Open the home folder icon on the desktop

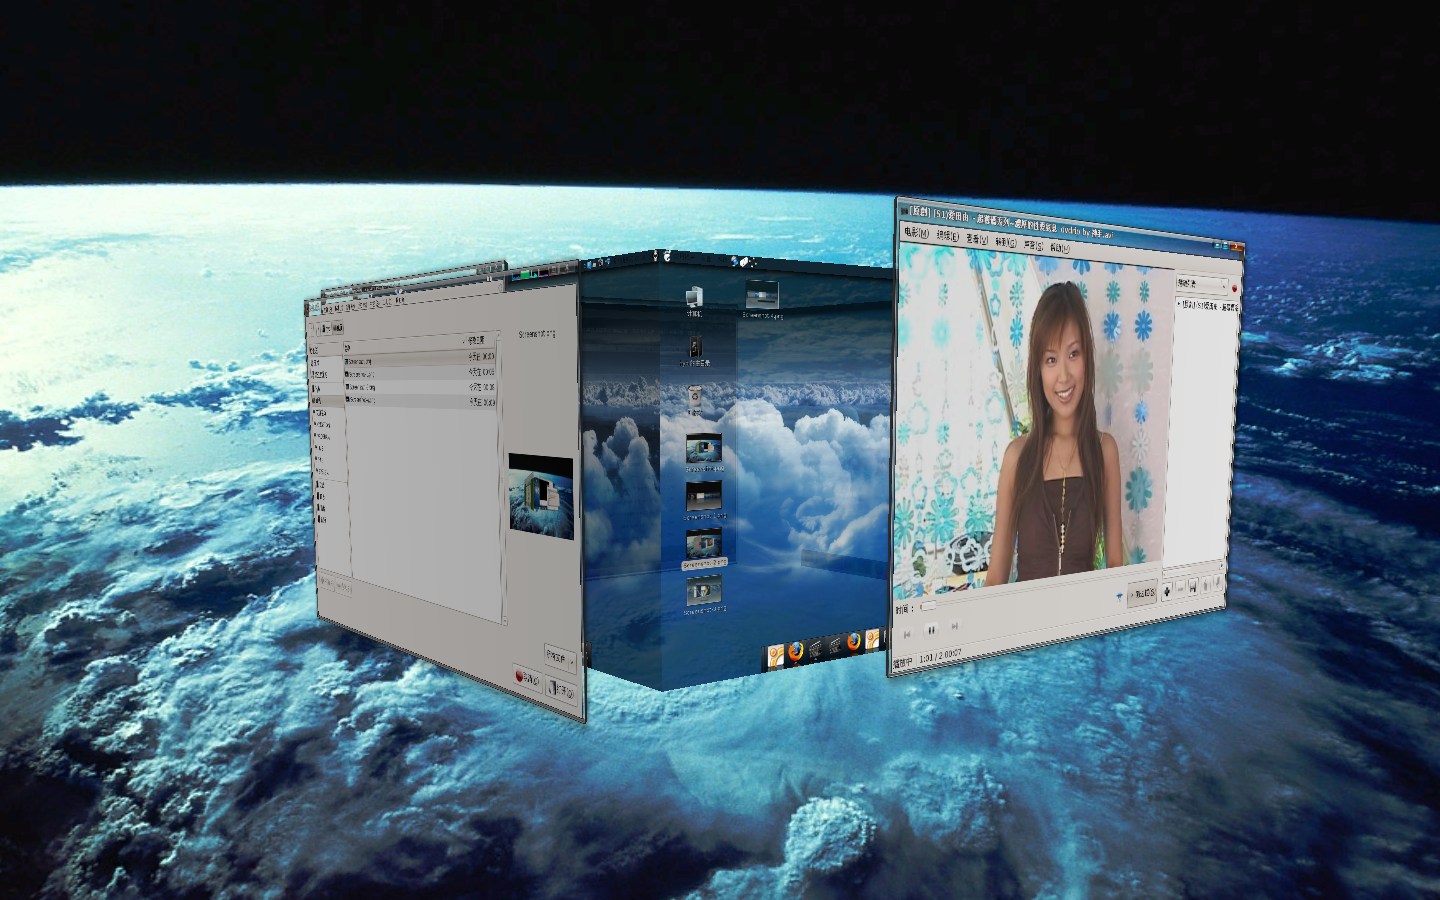click(695, 350)
